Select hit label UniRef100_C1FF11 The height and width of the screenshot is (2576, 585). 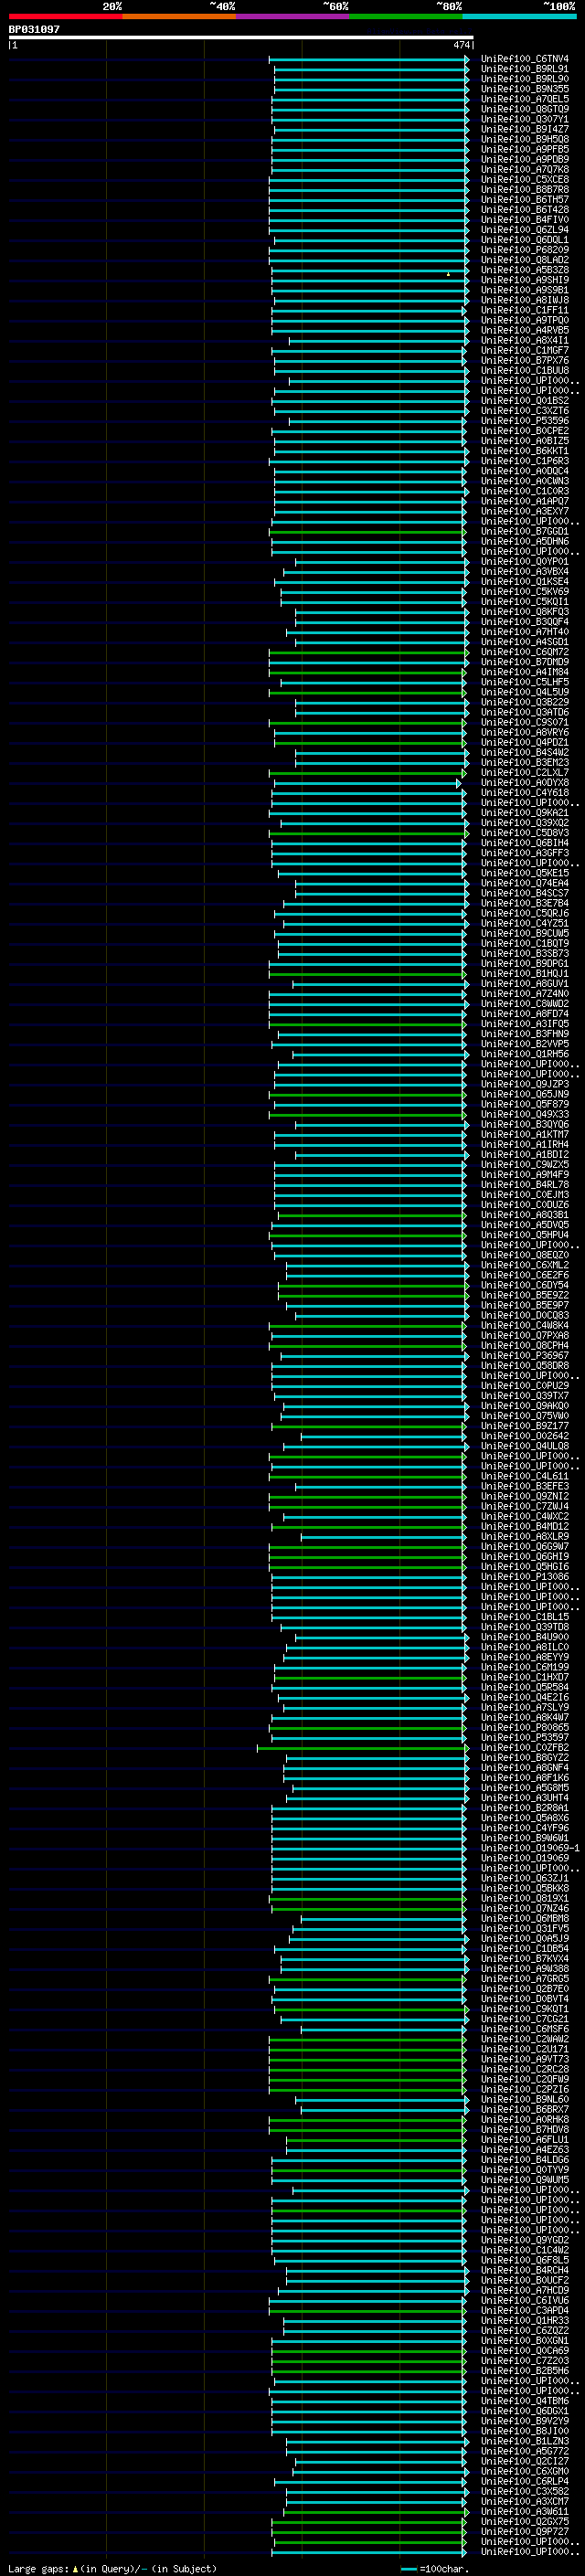[525, 310]
